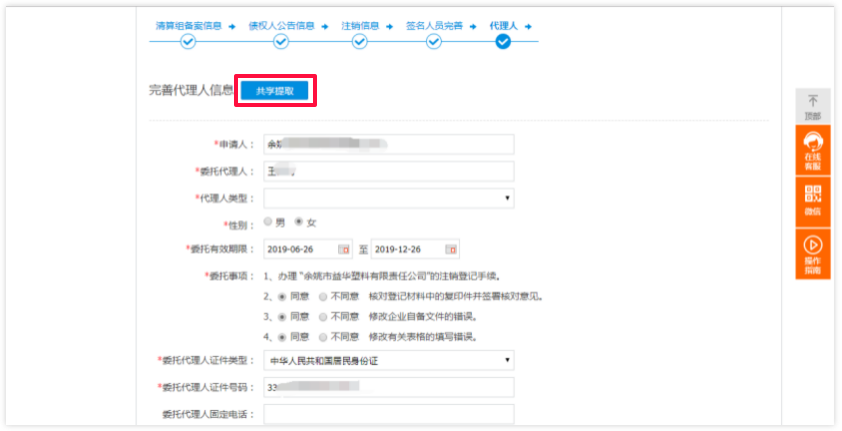
Task: Open 在线客服 online support icon
Action: point(812,148)
